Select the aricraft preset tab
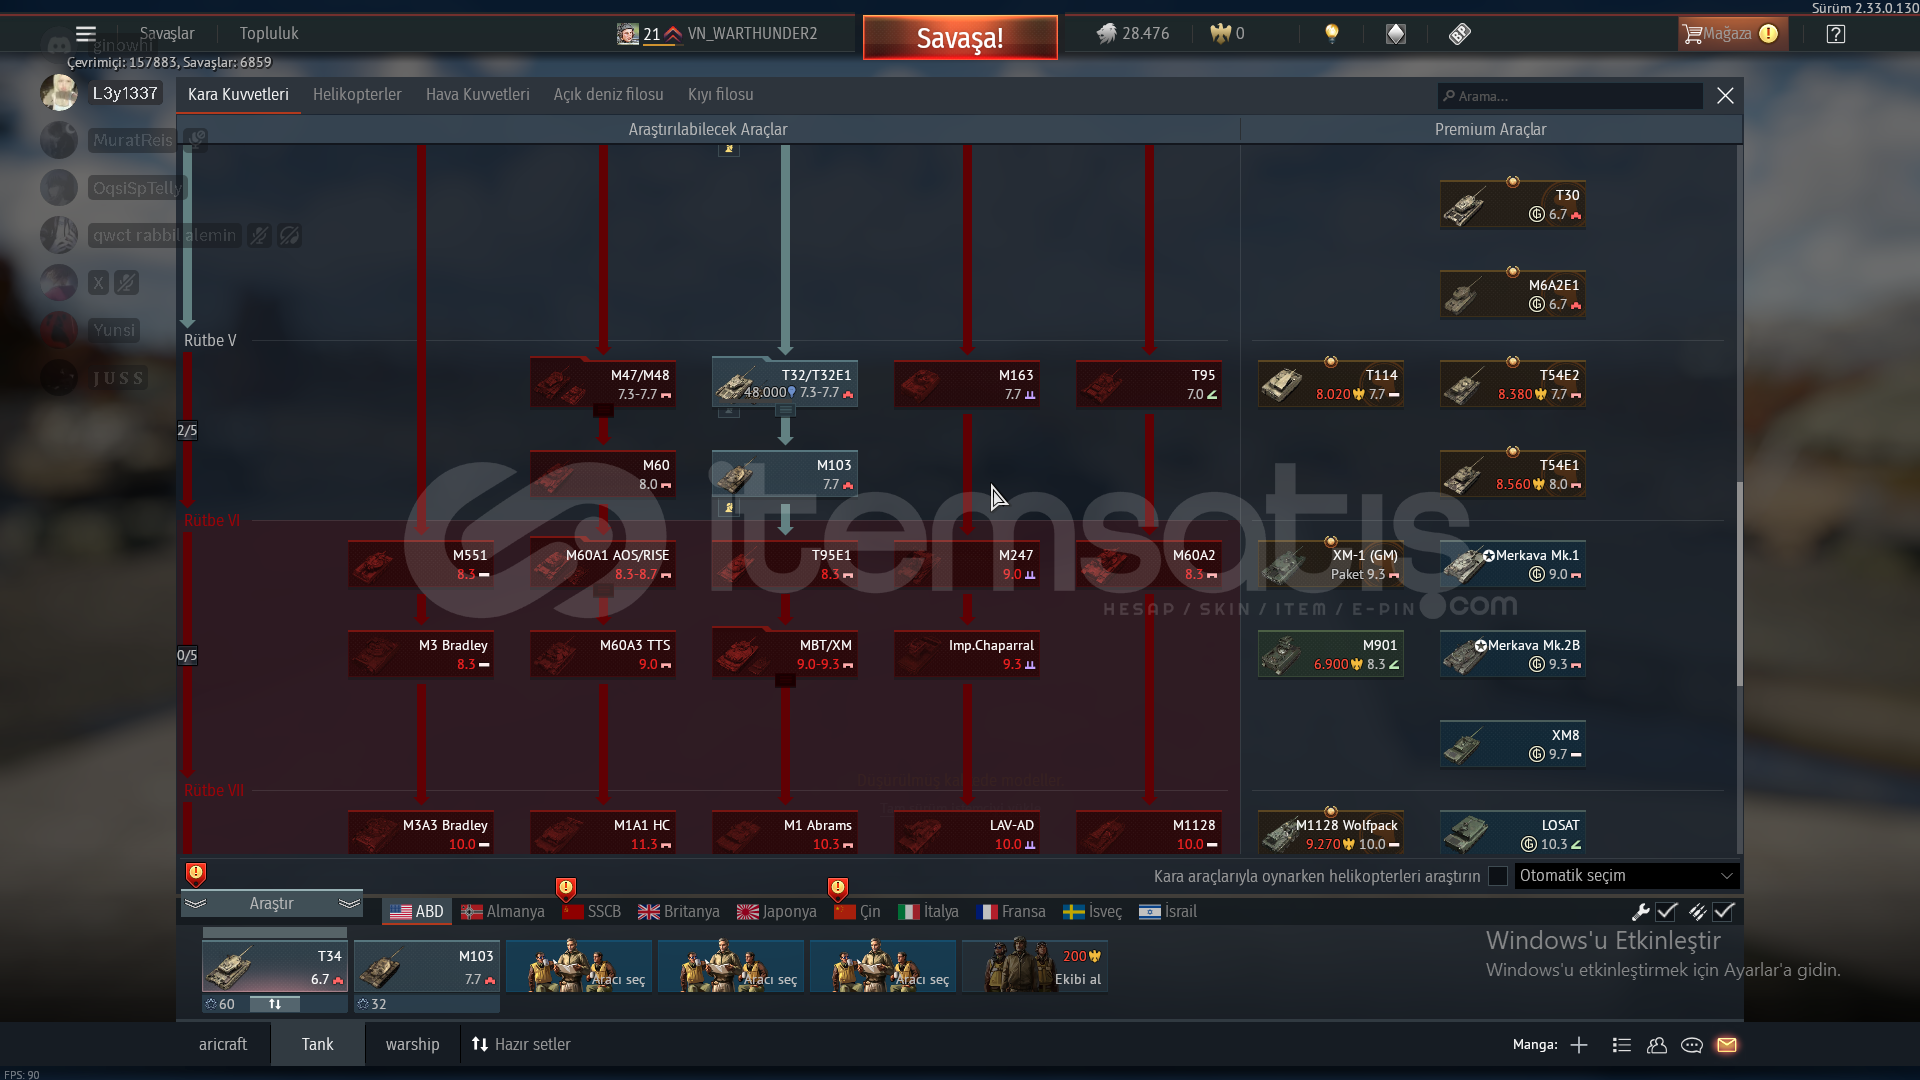1920x1080 pixels. click(x=223, y=1044)
